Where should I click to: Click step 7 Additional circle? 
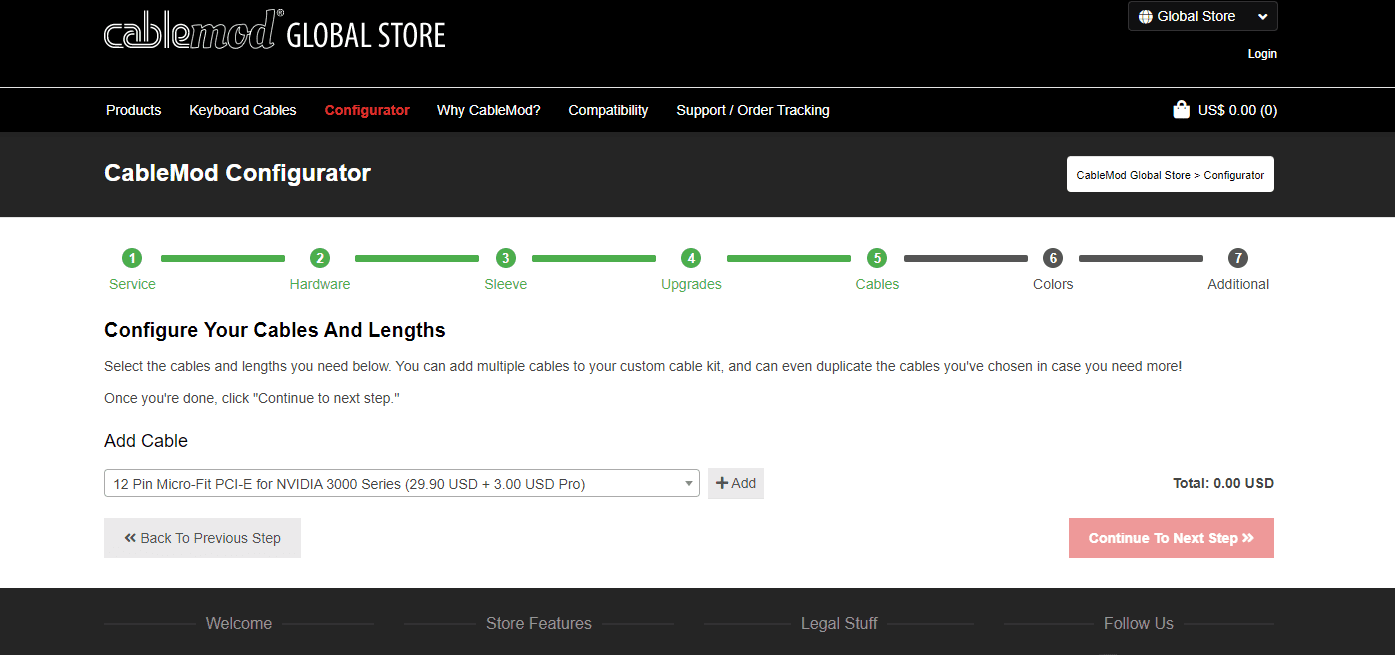[1238, 258]
